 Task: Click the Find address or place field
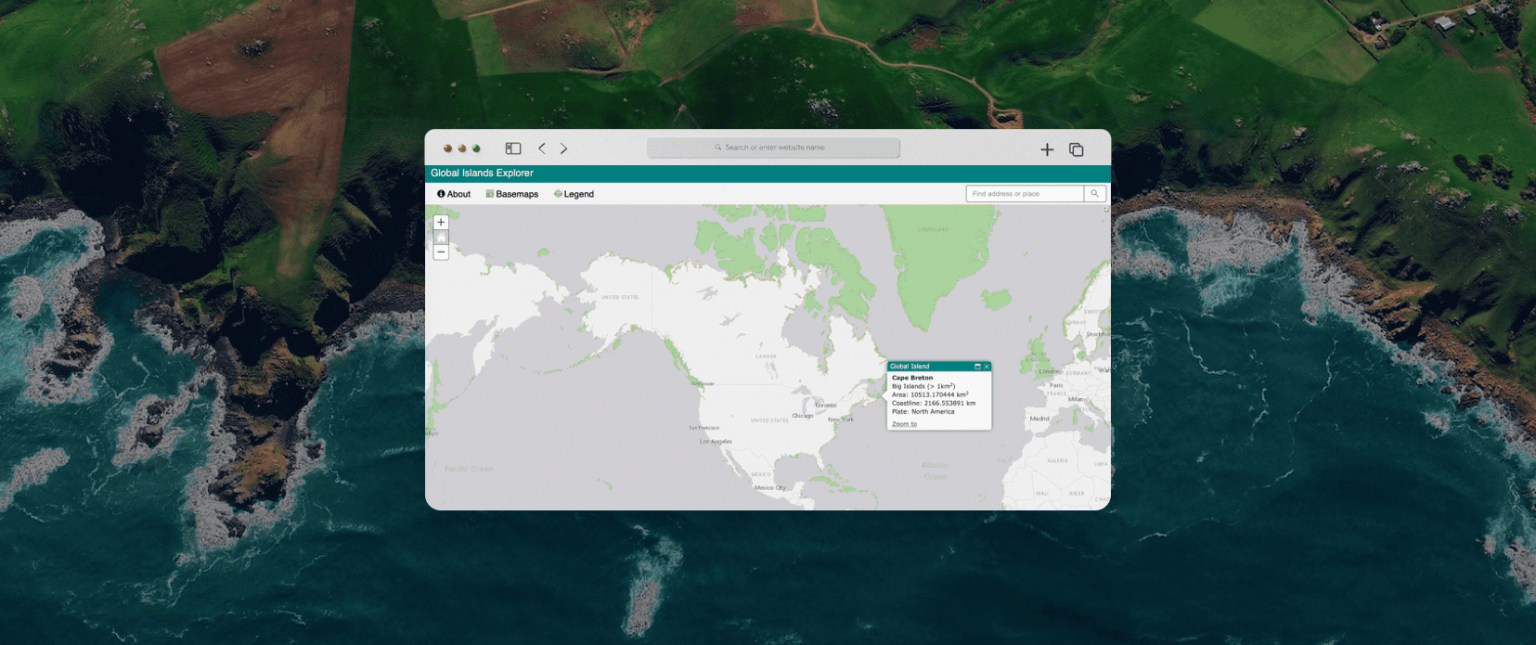pyautogui.click(x=1020, y=193)
